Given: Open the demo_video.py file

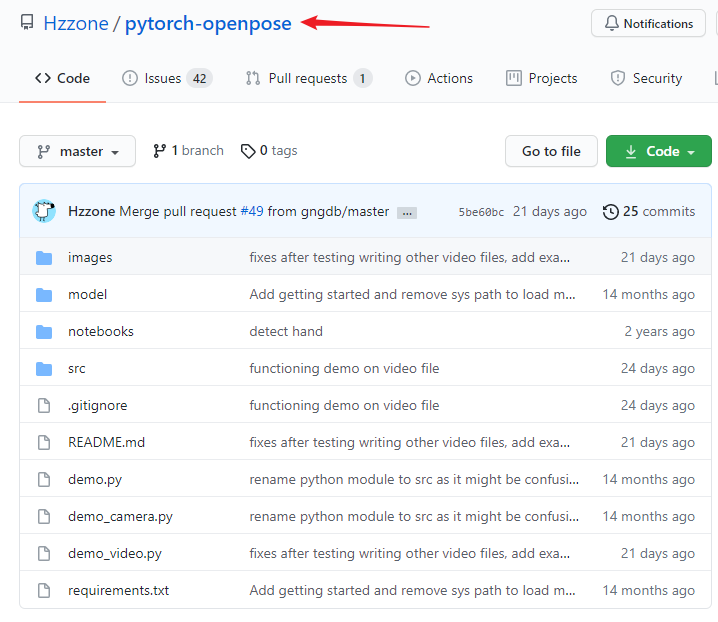Looking at the screenshot, I should click(x=115, y=554).
